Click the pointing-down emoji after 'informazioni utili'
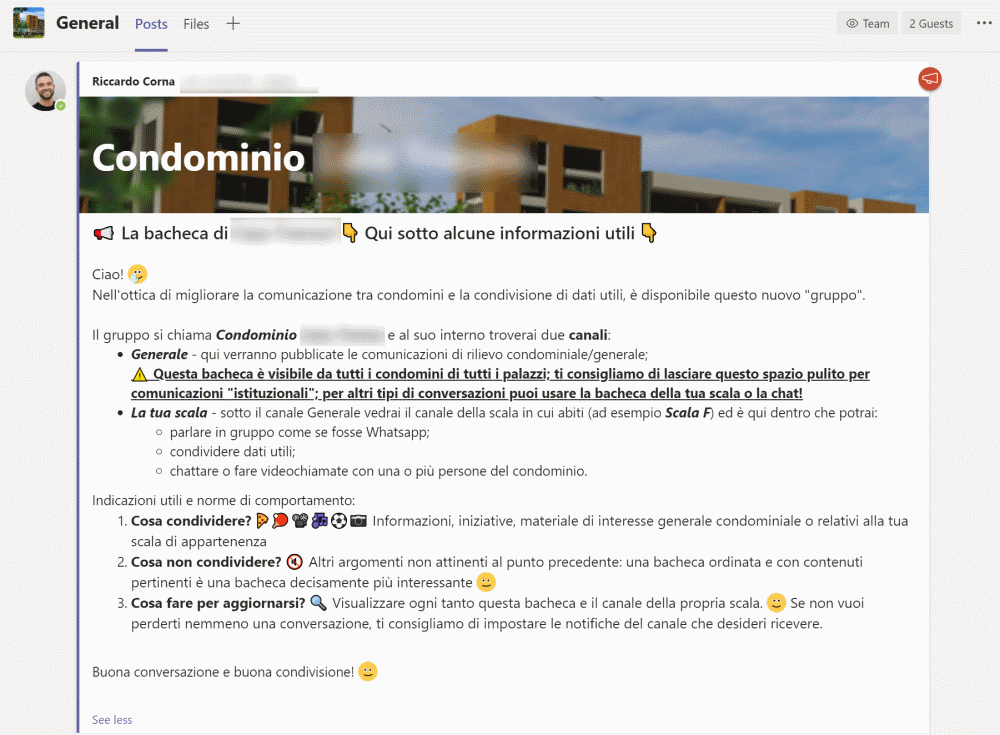1000x735 pixels. click(x=649, y=234)
